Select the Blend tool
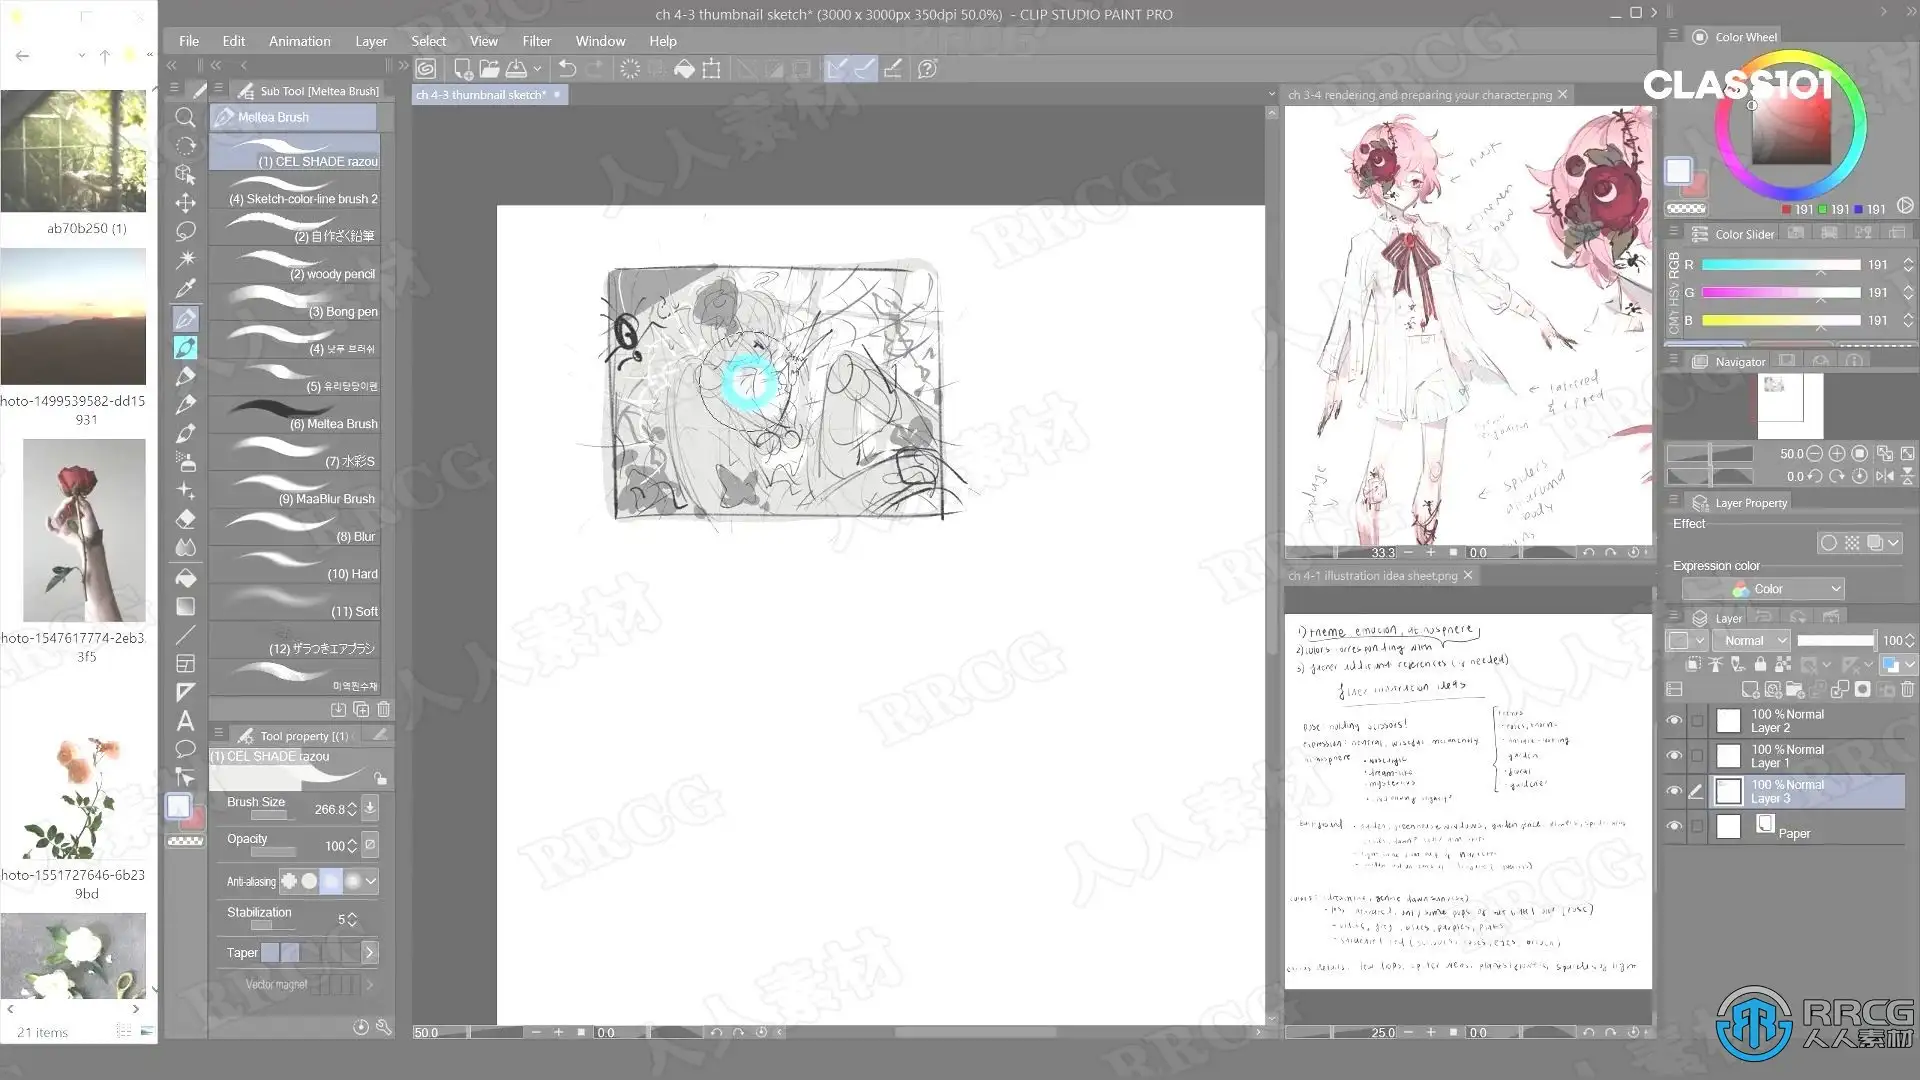The width and height of the screenshot is (1920, 1080). click(185, 548)
